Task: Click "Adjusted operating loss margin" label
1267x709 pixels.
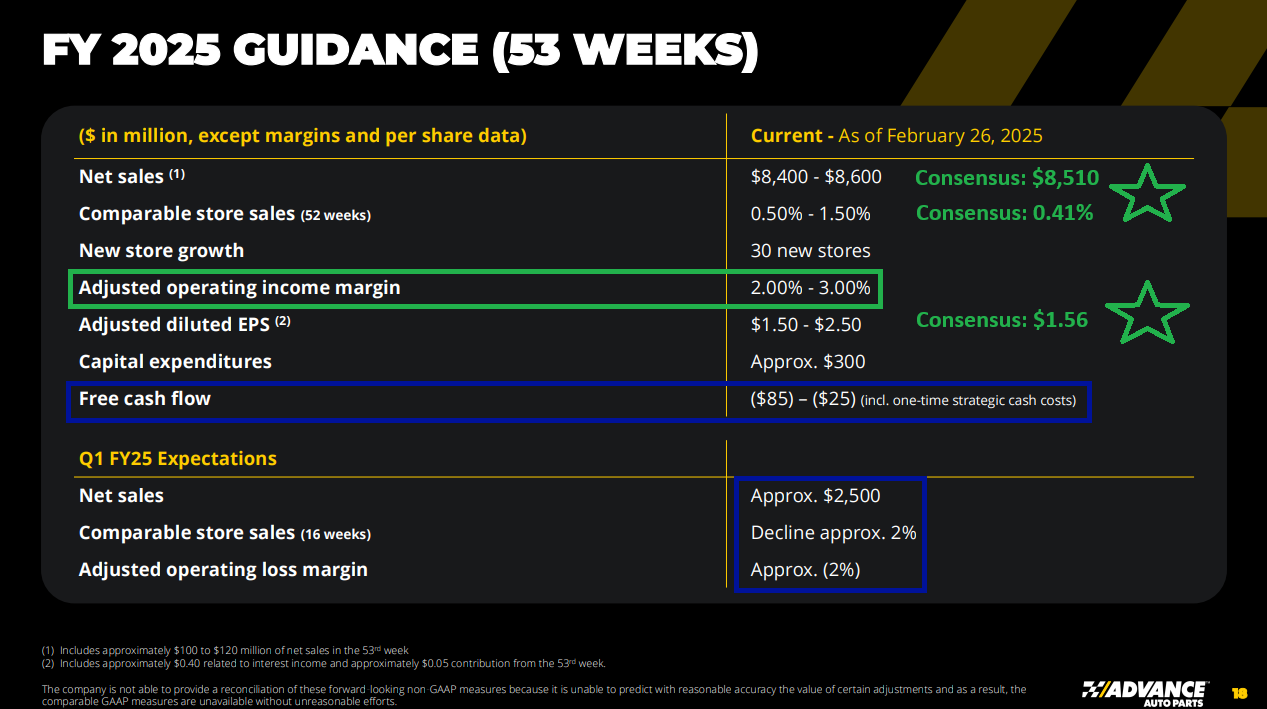Action: (x=223, y=569)
